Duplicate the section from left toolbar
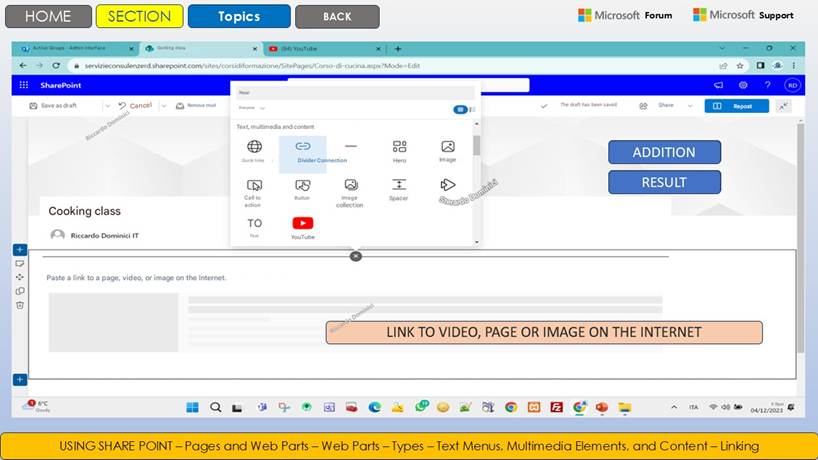 20,291
